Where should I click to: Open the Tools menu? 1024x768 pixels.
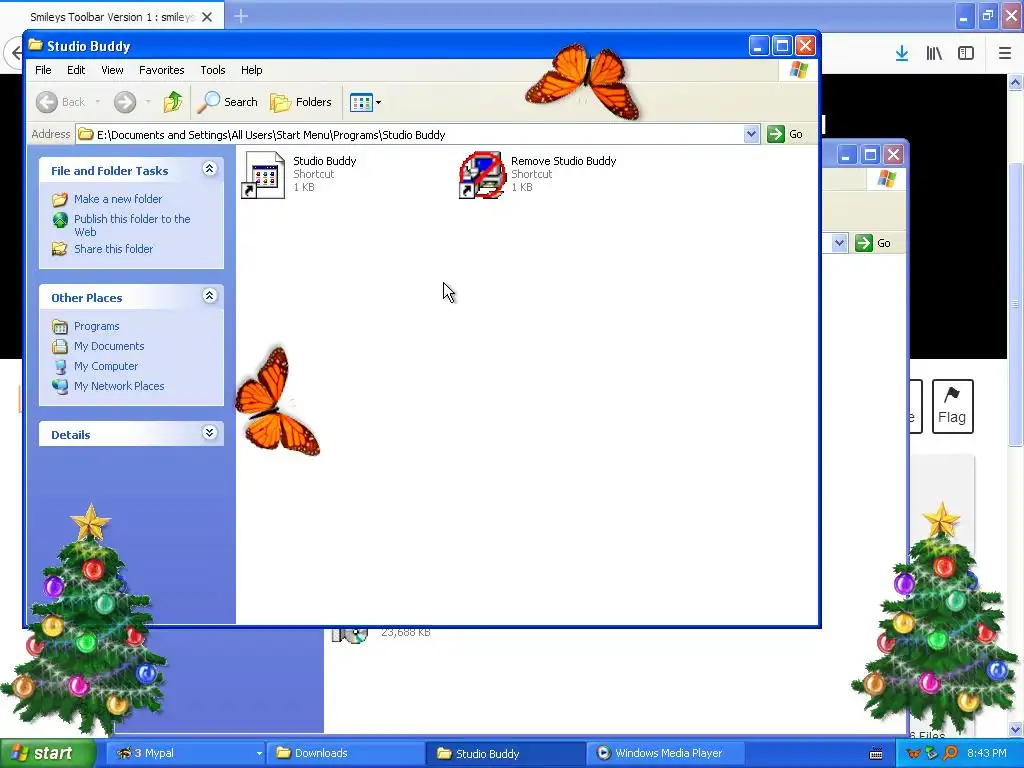coord(213,70)
